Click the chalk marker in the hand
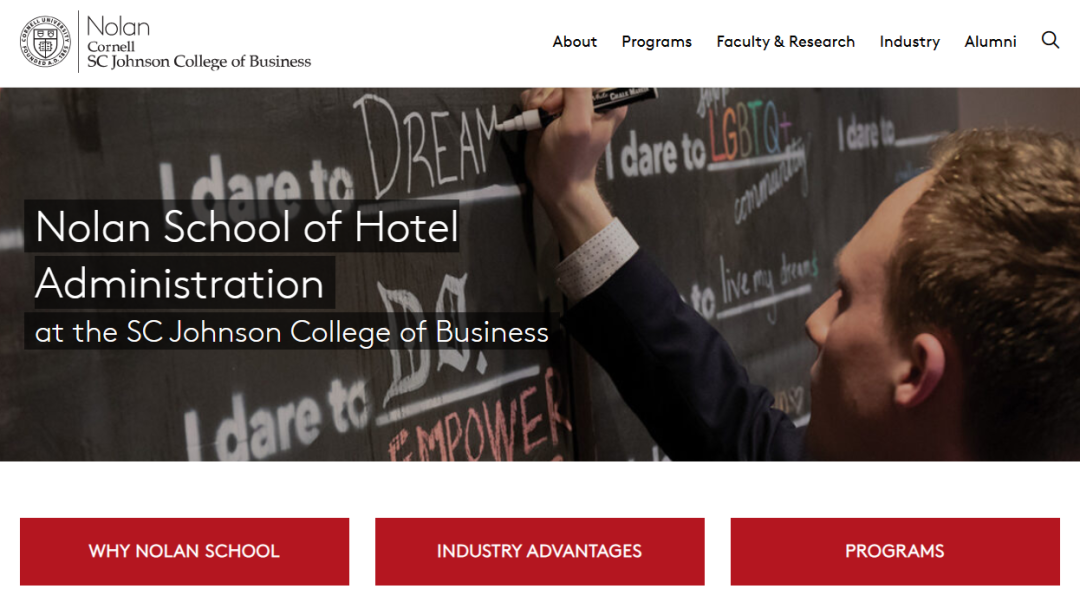Screen dimensions: 1080x602 [577, 109]
